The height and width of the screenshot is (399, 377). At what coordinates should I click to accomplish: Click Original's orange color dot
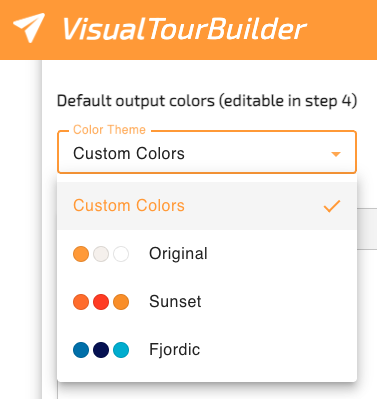click(x=81, y=254)
